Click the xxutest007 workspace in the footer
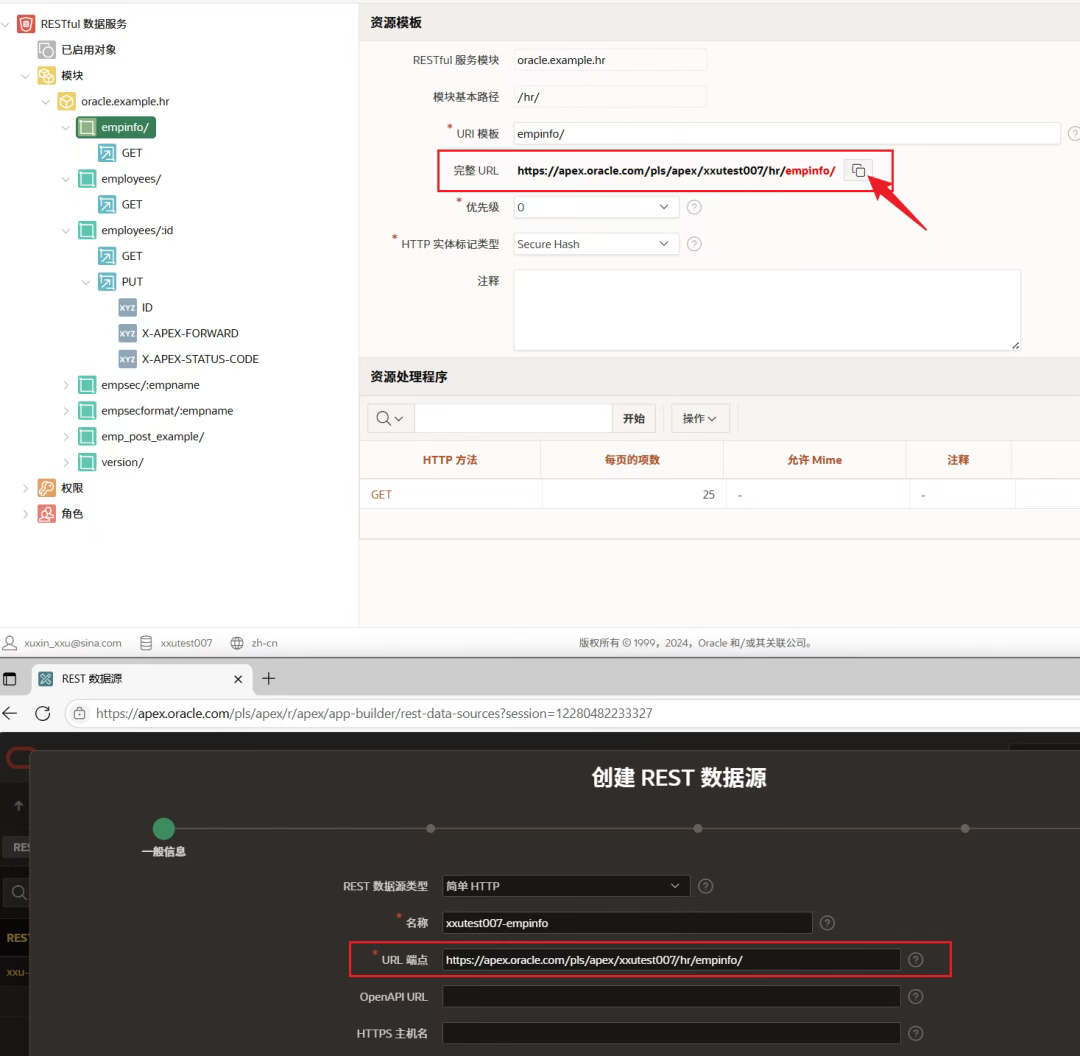 pyautogui.click(x=186, y=643)
